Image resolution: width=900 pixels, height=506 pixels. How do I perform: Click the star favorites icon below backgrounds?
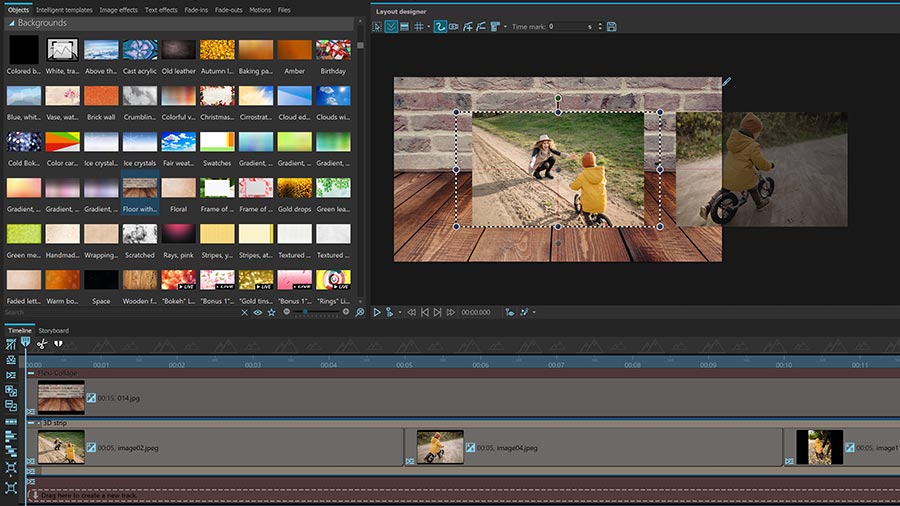(271, 312)
